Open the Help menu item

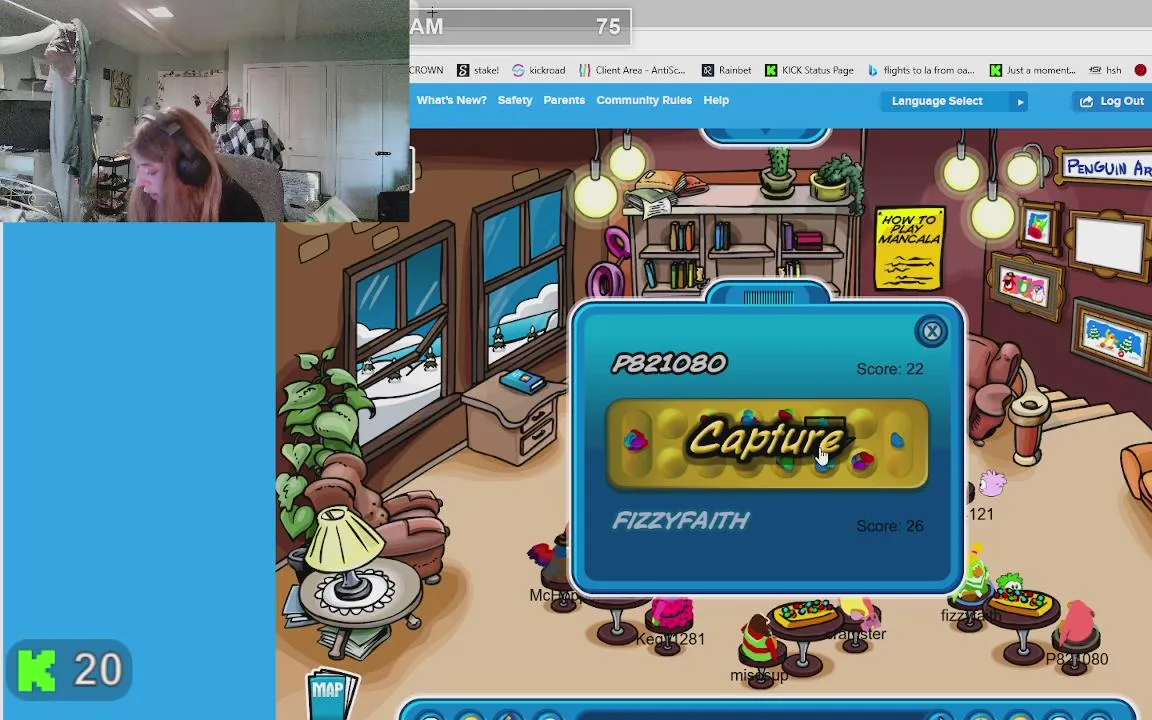pos(716,100)
